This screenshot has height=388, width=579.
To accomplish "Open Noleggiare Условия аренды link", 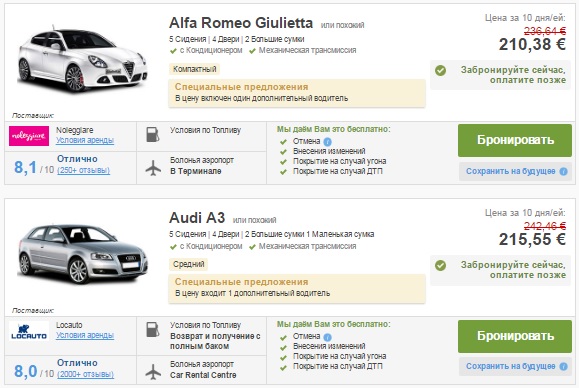I will [x=85, y=140].
